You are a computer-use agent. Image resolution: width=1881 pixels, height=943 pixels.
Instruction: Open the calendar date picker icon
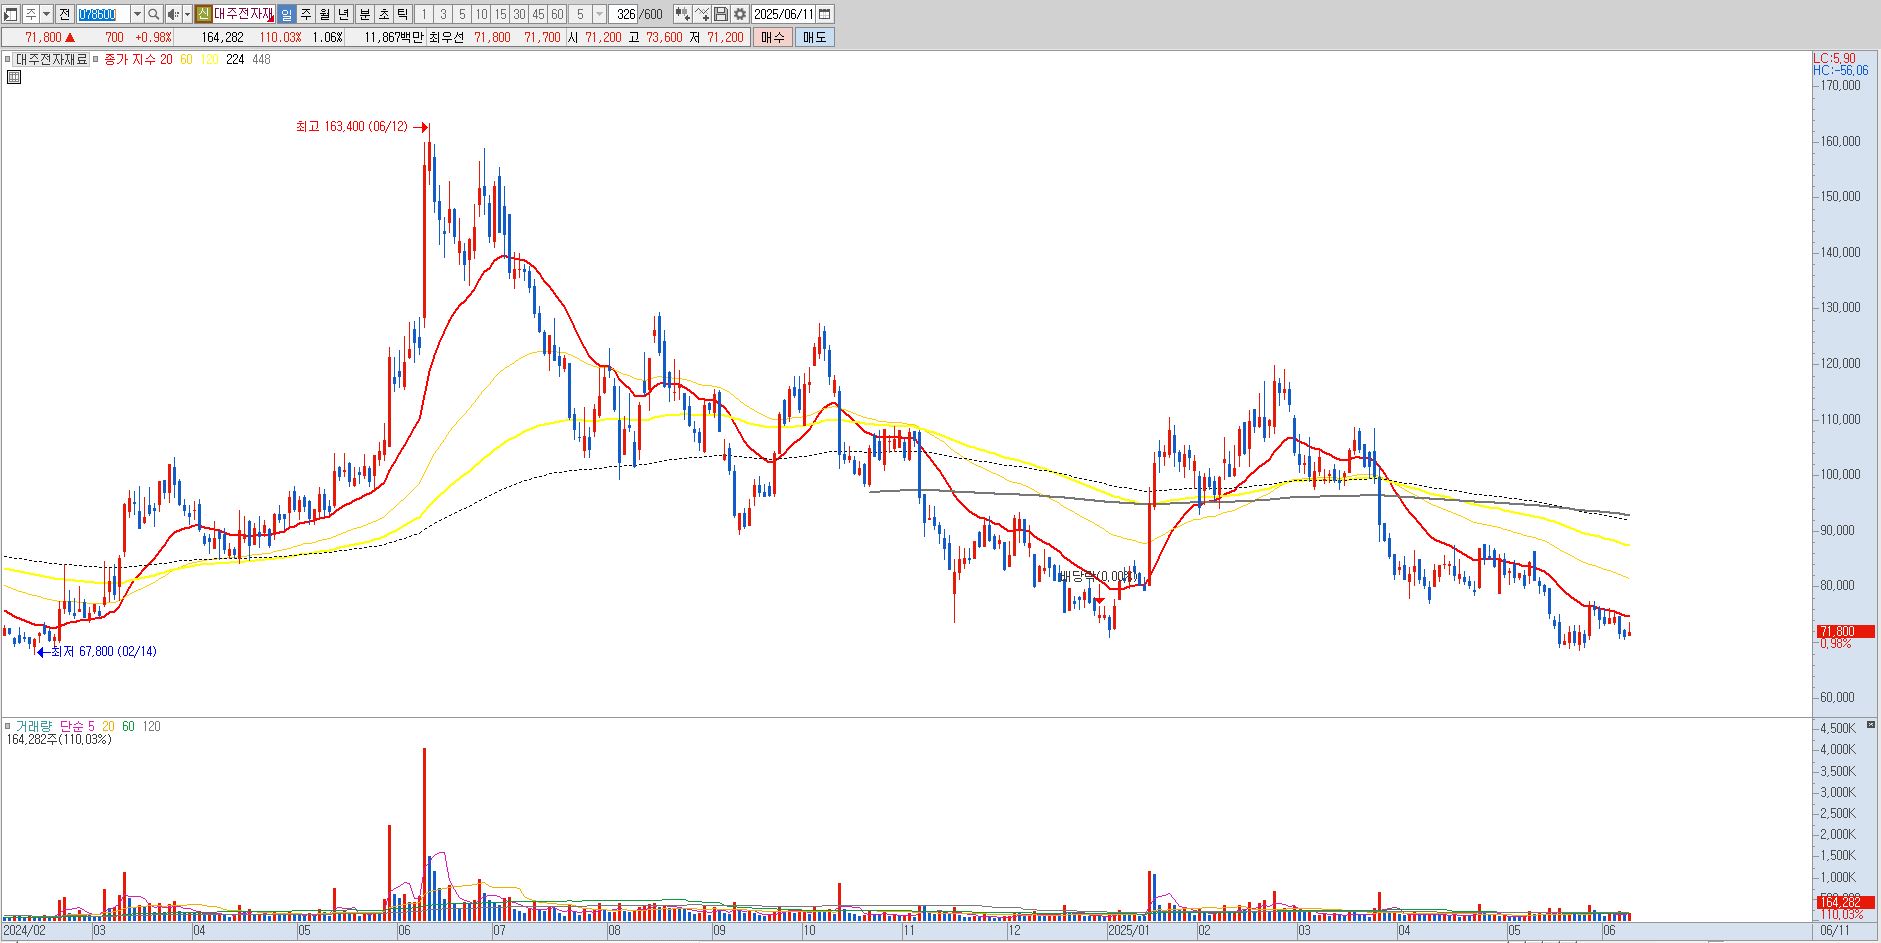point(825,14)
